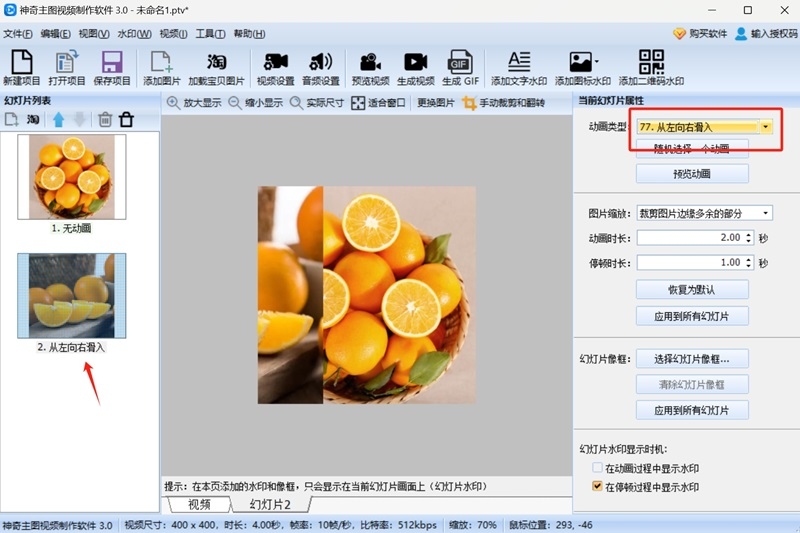Save the project via 保存项目
800x533 pixels.
[112, 67]
